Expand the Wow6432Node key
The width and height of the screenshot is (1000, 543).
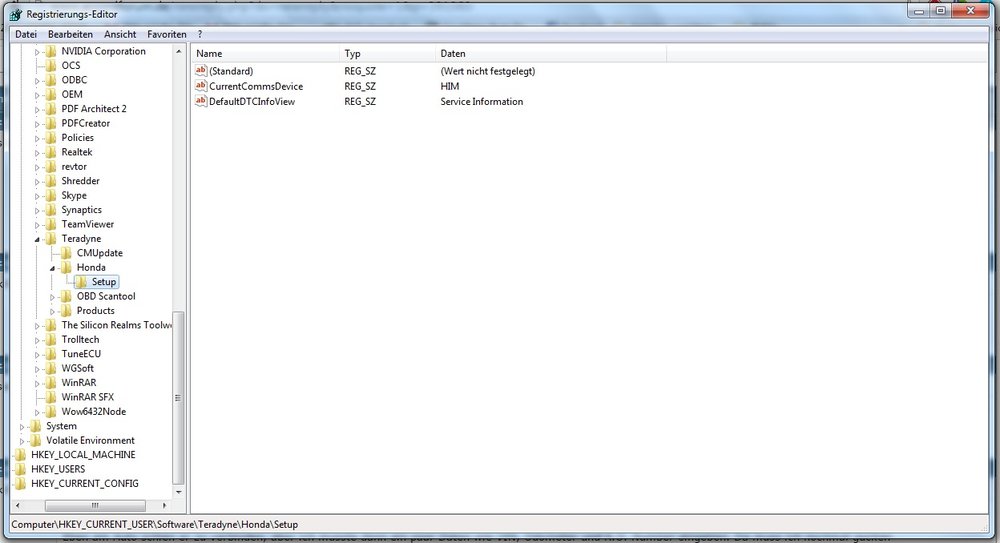pos(38,412)
